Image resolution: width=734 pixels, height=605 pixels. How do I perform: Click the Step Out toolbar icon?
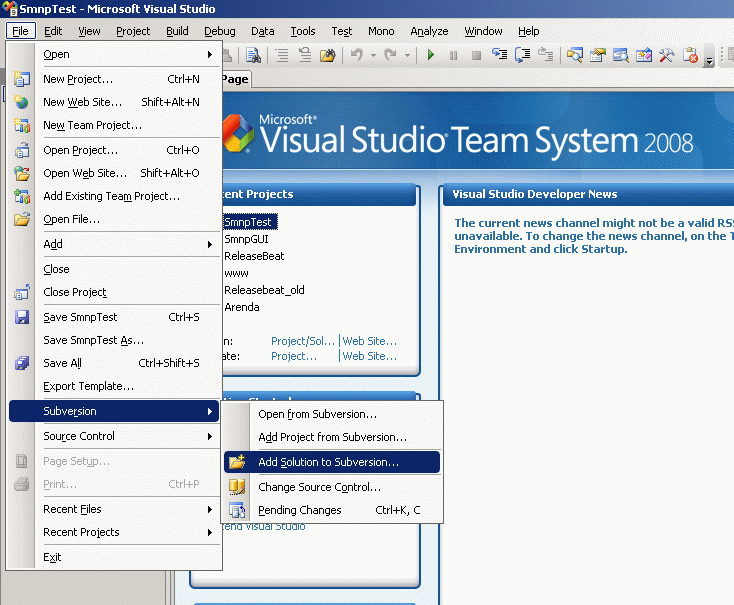(x=545, y=55)
